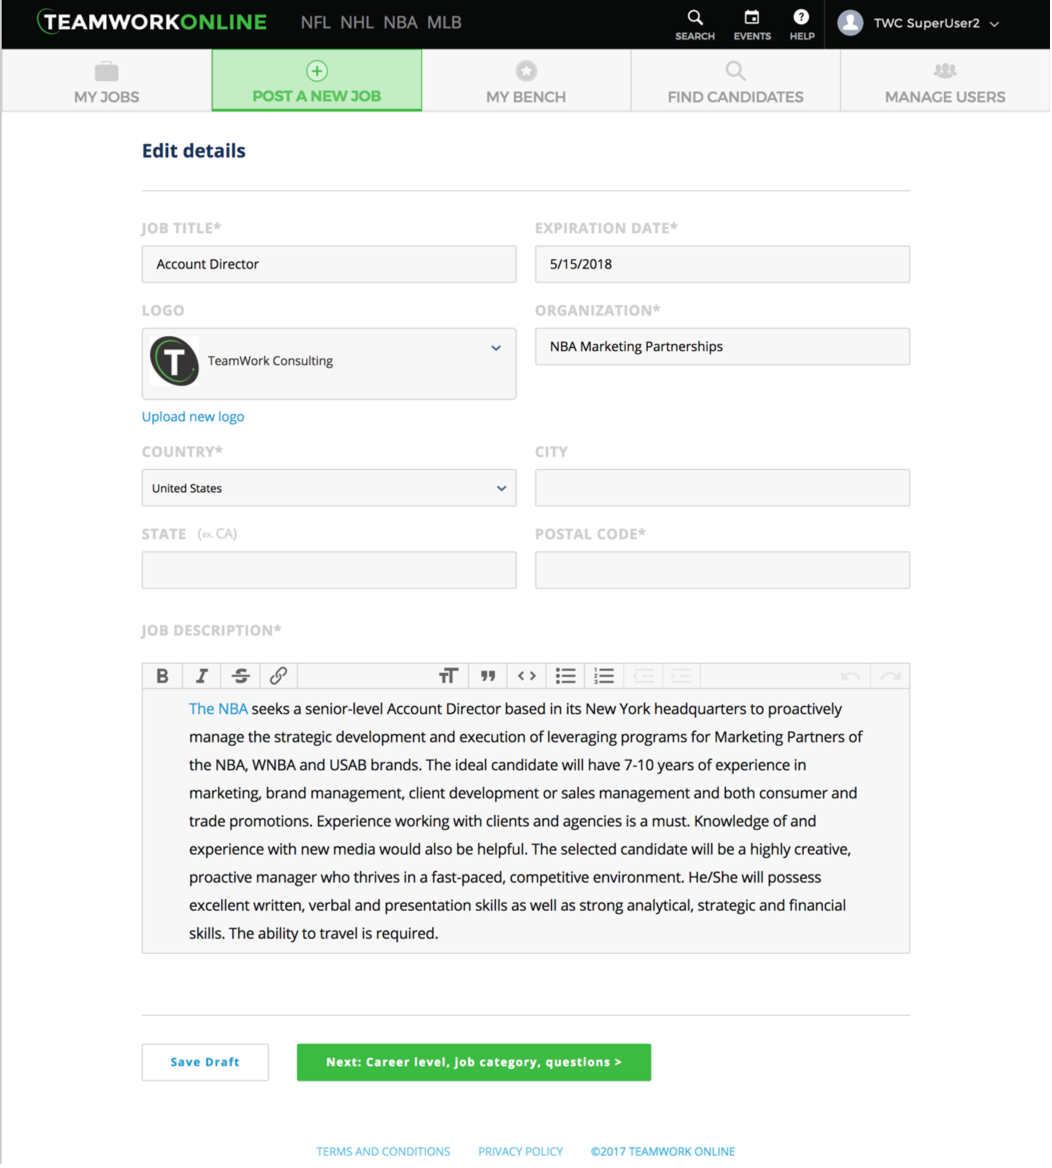The width and height of the screenshot is (1052, 1168).
Task: Insert a code block
Action: (526, 676)
